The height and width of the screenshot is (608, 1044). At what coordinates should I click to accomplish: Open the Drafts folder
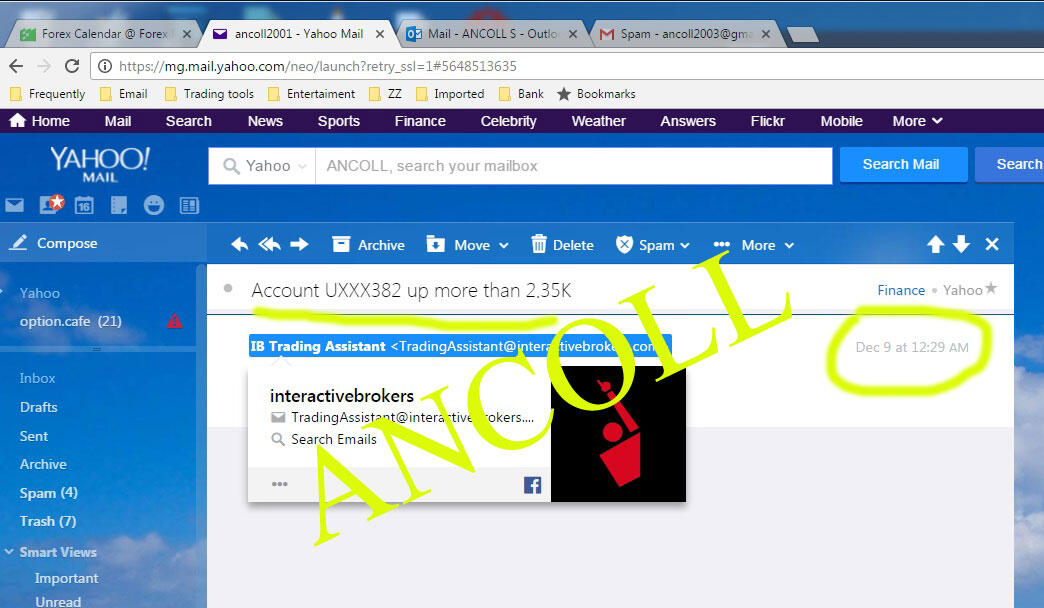pyautogui.click(x=39, y=407)
